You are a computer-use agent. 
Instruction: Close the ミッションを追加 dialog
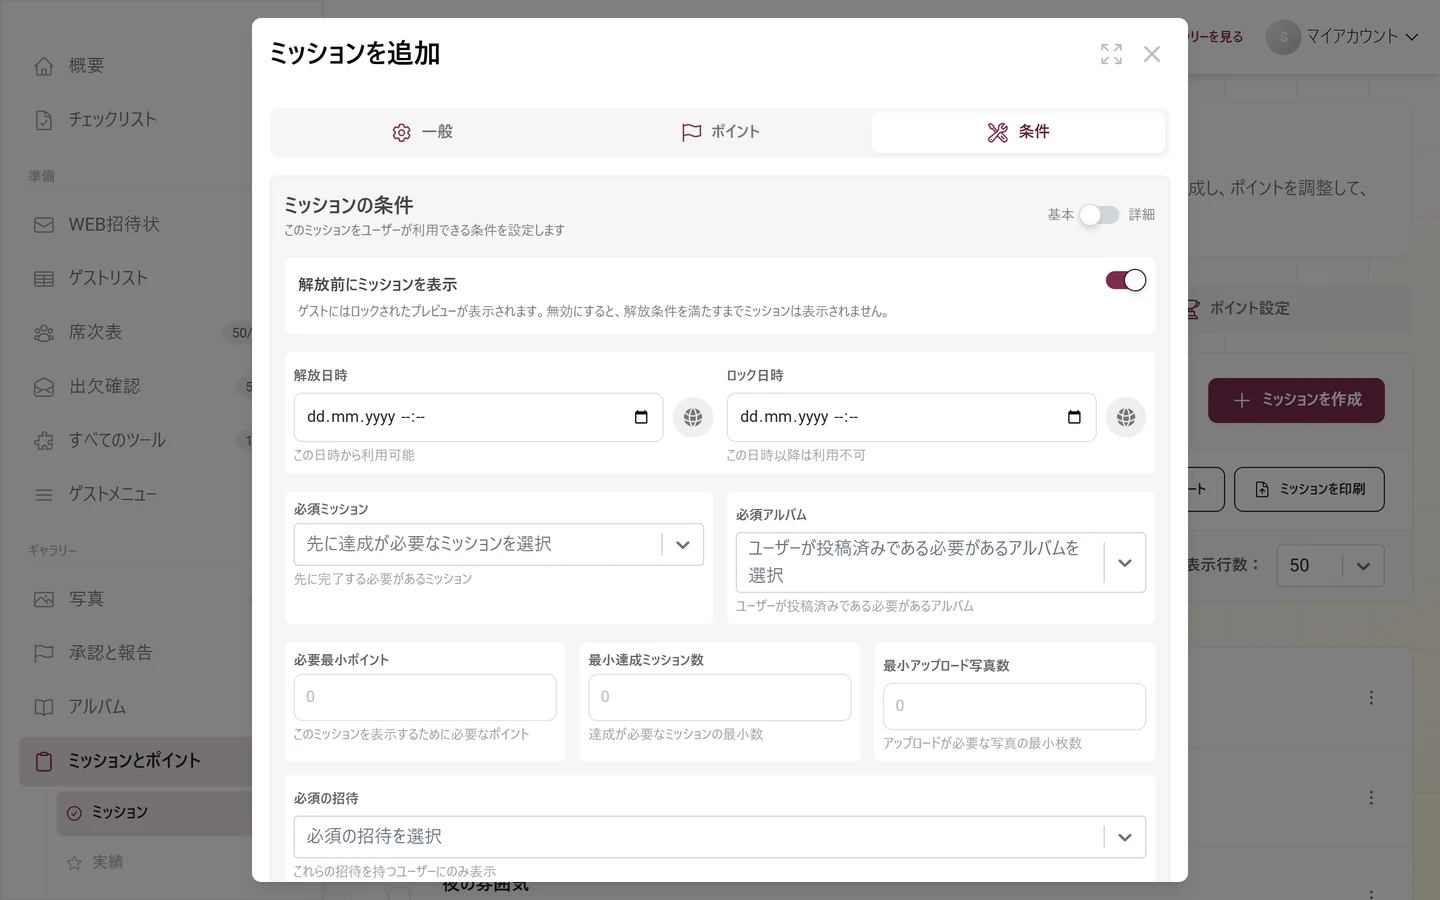click(1152, 54)
